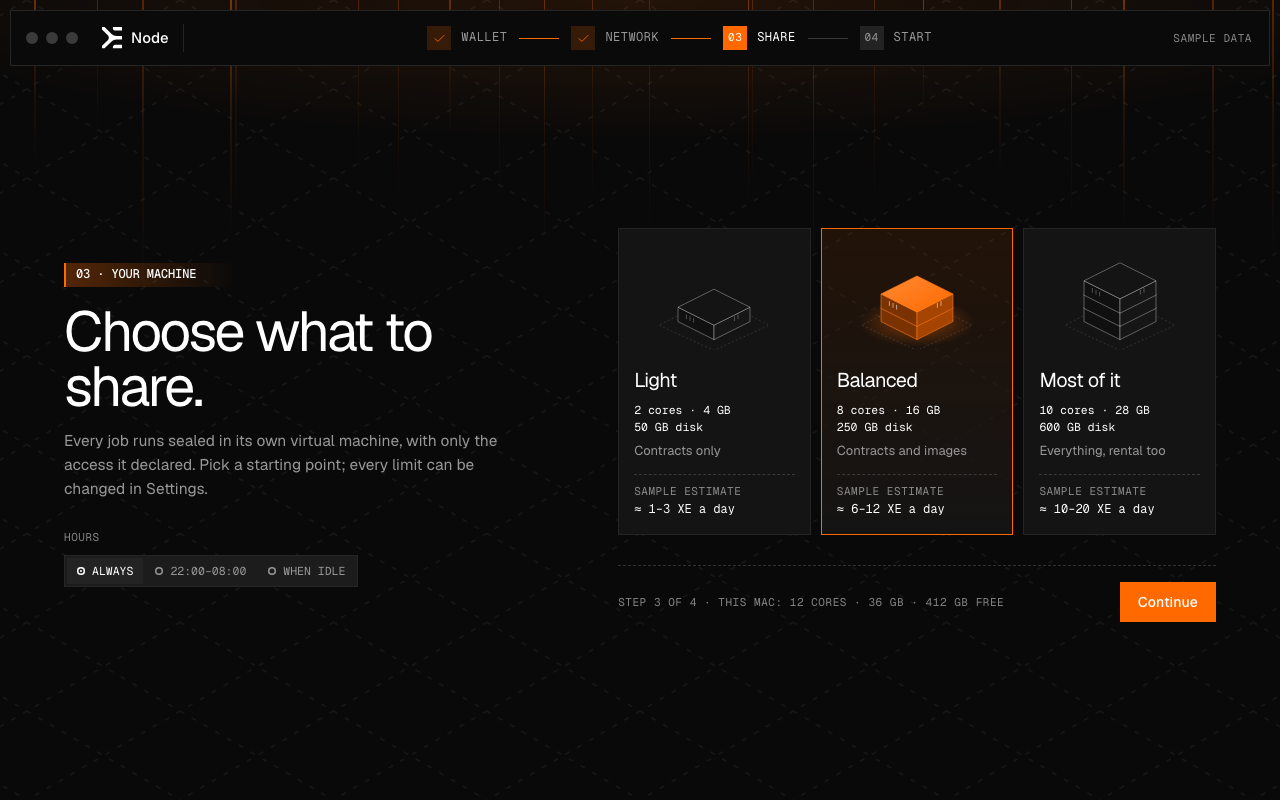Click the Node logo icon
Image resolution: width=1280 pixels, height=800 pixels.
click(x=112, y=38)
